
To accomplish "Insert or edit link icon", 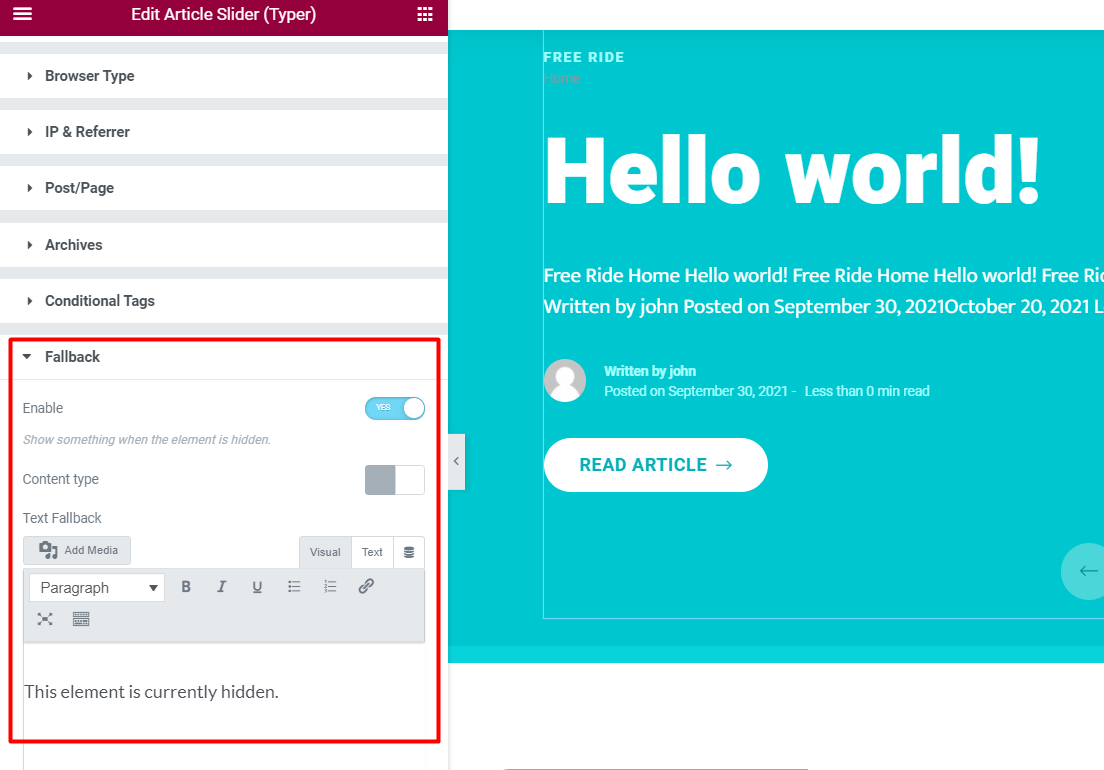I will click(366, 586).
